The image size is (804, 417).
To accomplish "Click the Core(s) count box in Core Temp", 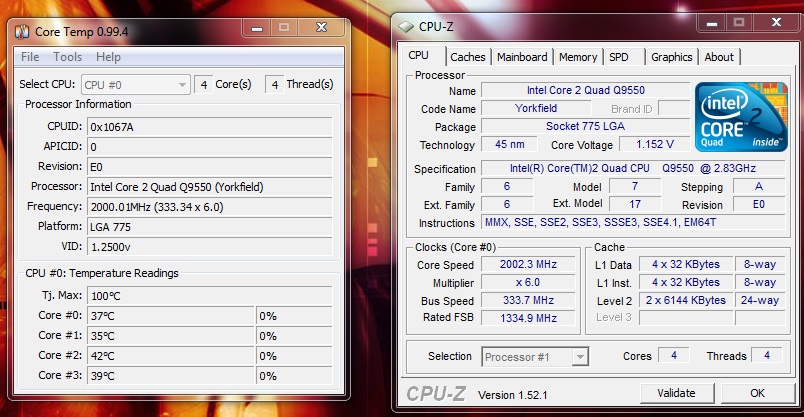I will [x=204, y=85].
